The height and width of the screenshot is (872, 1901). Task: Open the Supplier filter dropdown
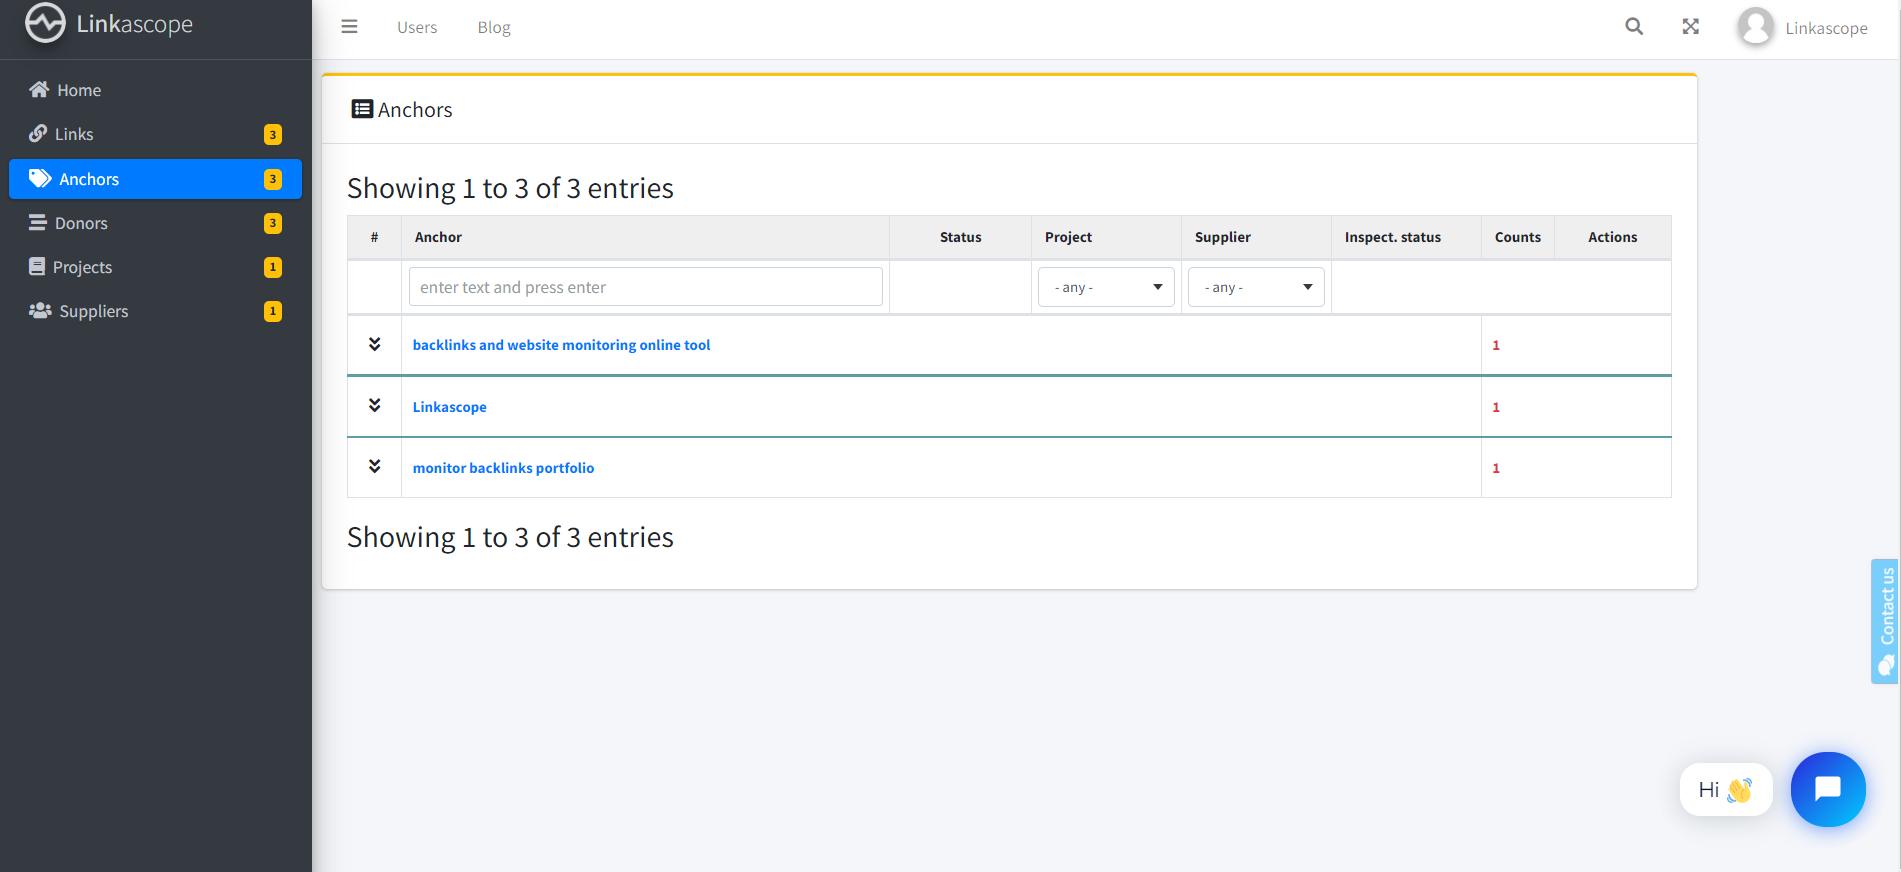[1256, 287]
